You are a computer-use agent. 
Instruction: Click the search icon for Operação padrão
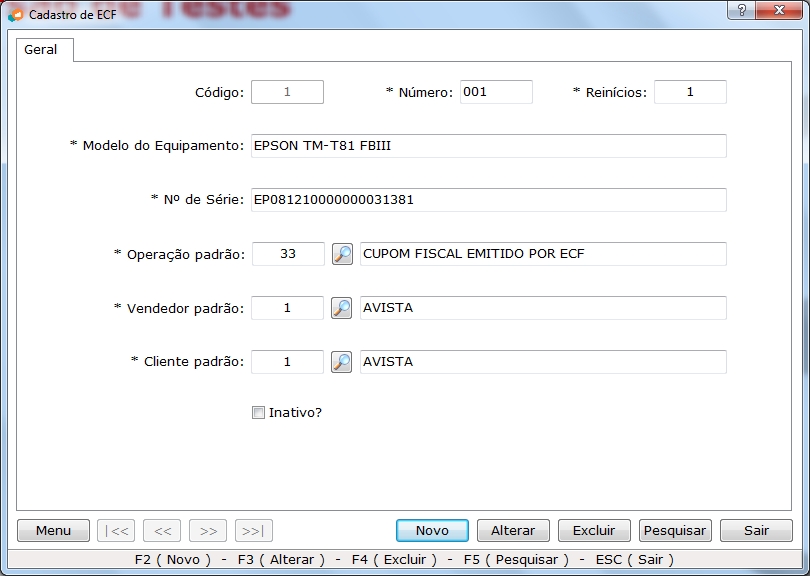[342, 254]
